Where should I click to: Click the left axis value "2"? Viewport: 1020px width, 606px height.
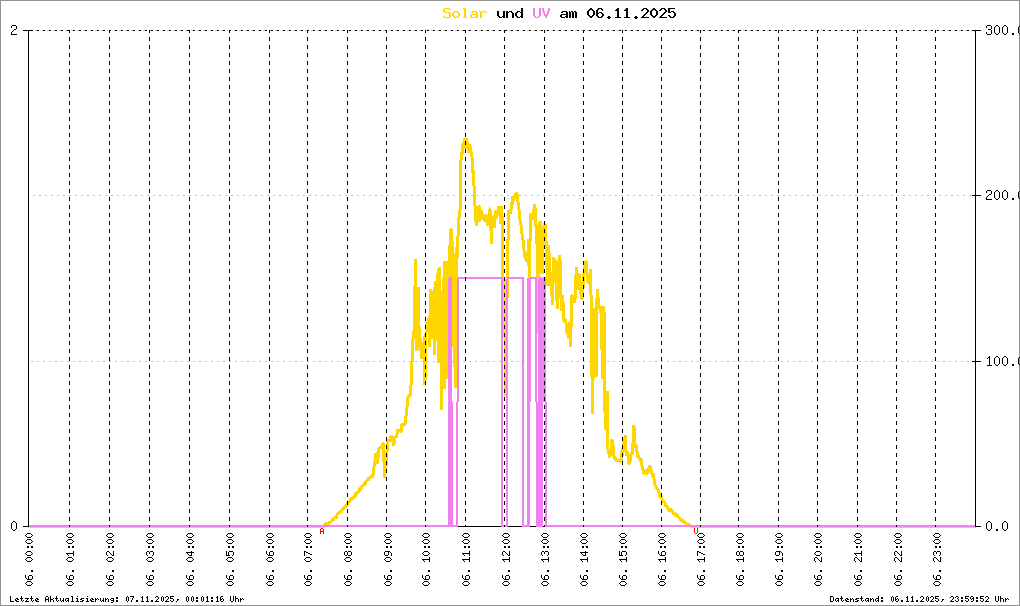14,30
